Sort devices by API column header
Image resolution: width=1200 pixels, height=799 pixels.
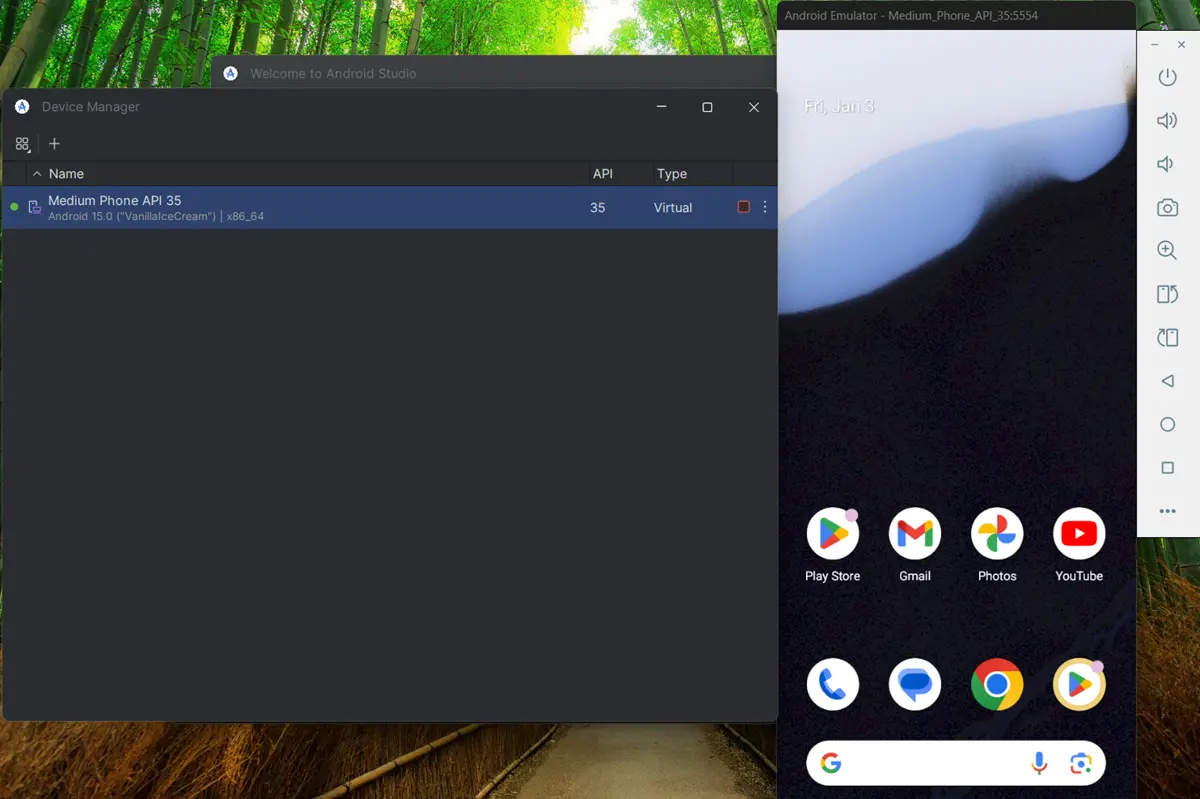(x=602, y=174)
